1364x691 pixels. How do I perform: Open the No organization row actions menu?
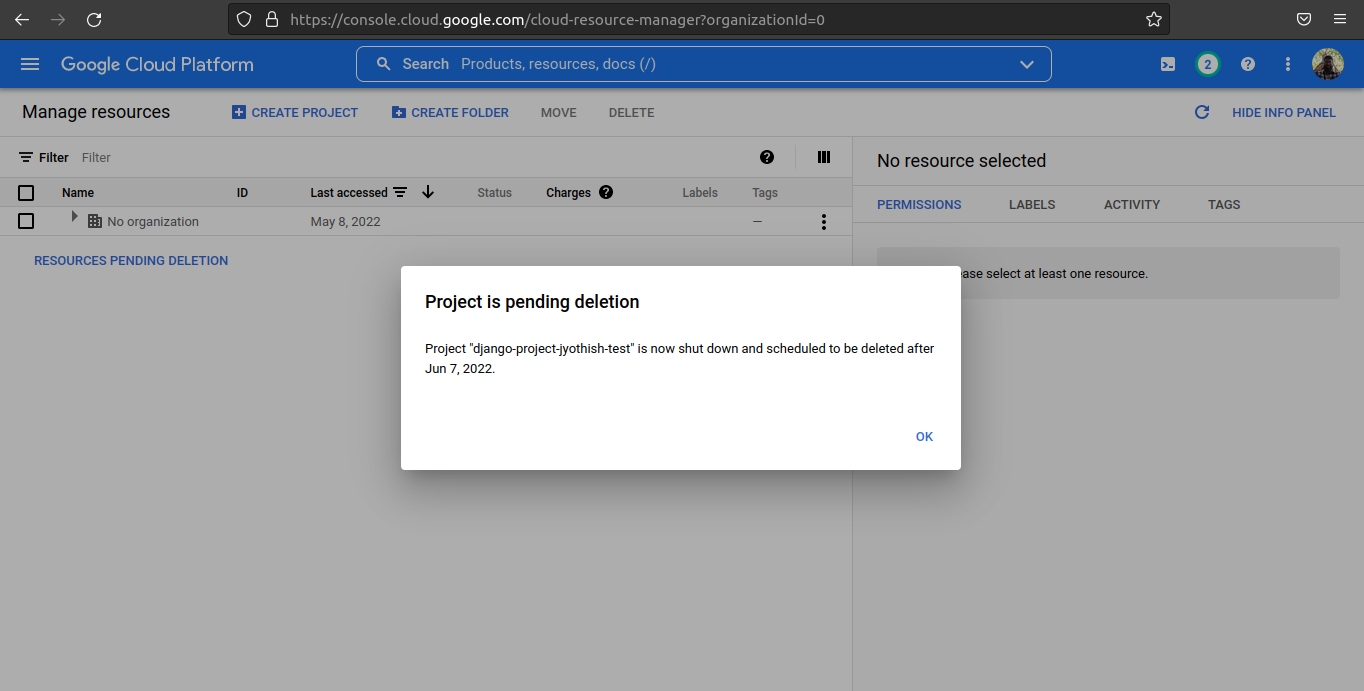coord(823,222)
